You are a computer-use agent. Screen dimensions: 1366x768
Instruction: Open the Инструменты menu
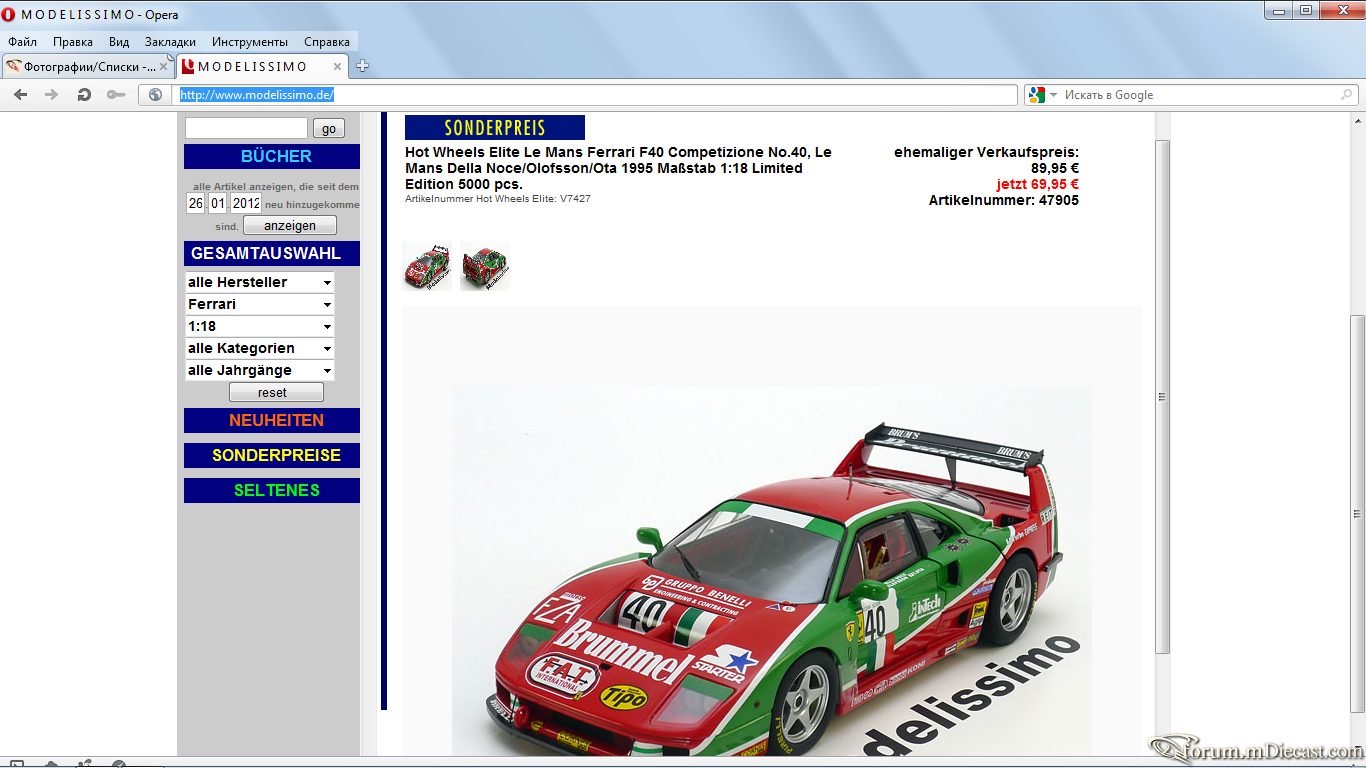[x=250, y=42]
